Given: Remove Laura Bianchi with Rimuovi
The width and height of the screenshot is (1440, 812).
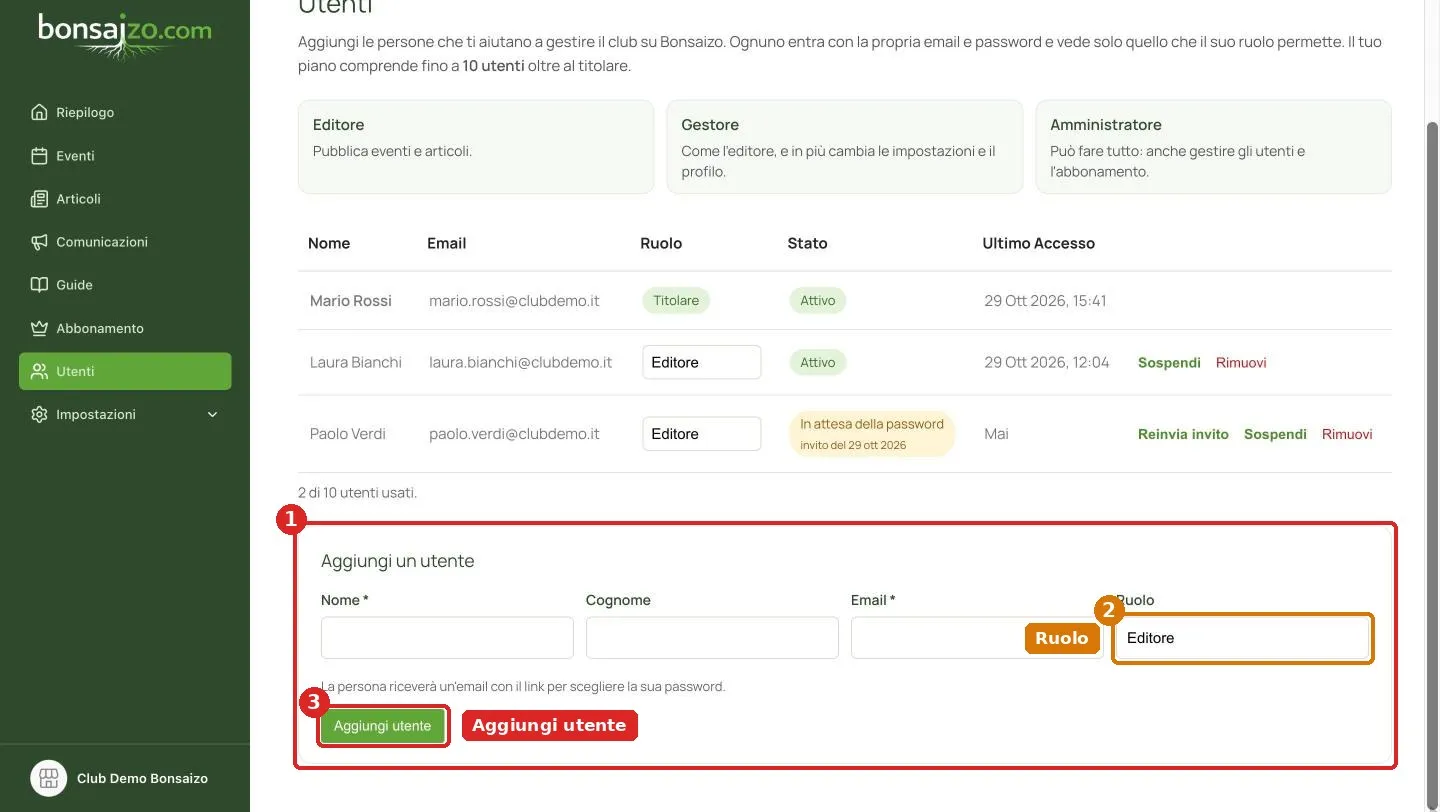Looking at the screenshot, I should tap(1241, 363).
